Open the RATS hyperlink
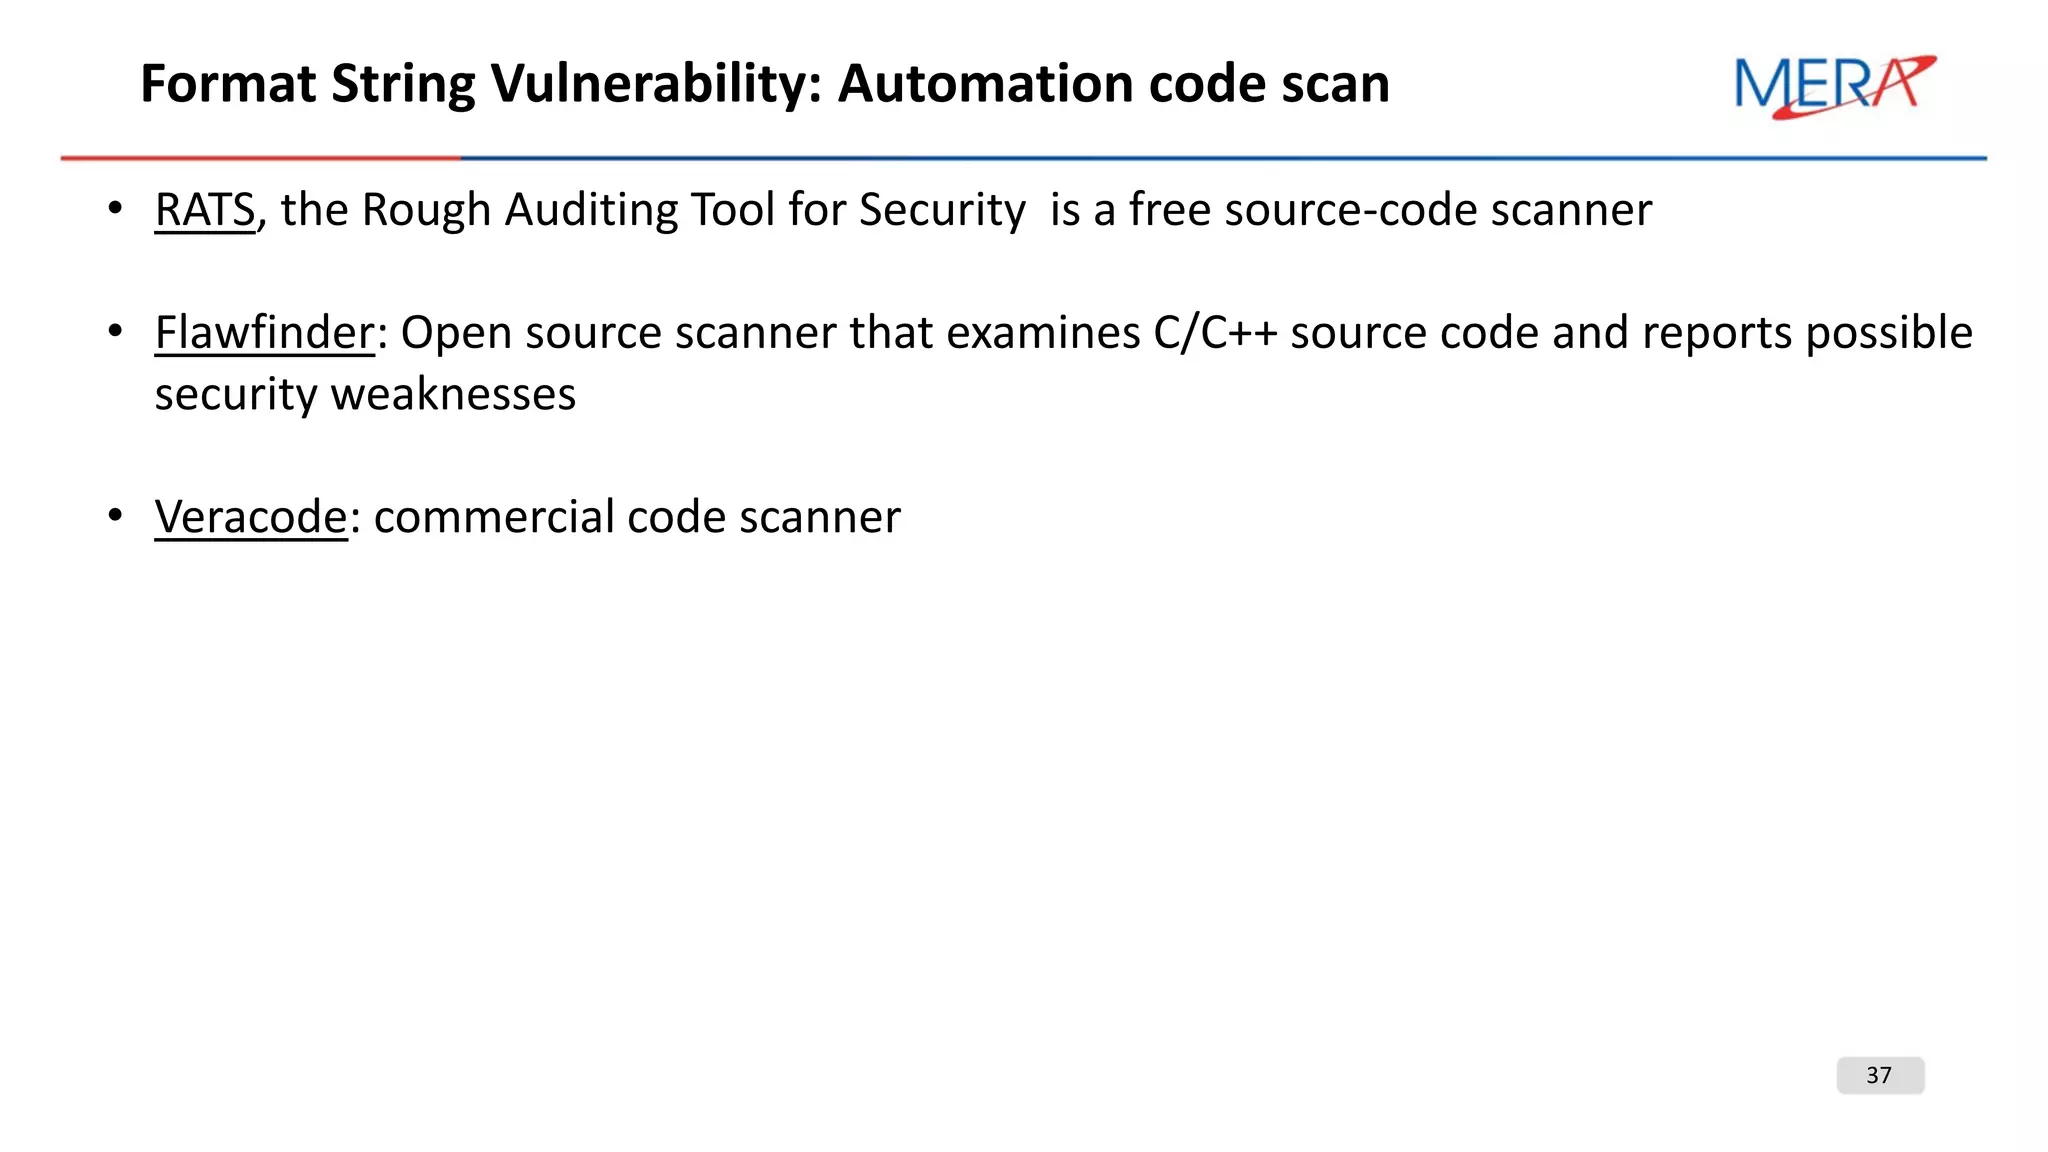Image resolution: width=2048 pixels, height=1152 pixels. 205,211
